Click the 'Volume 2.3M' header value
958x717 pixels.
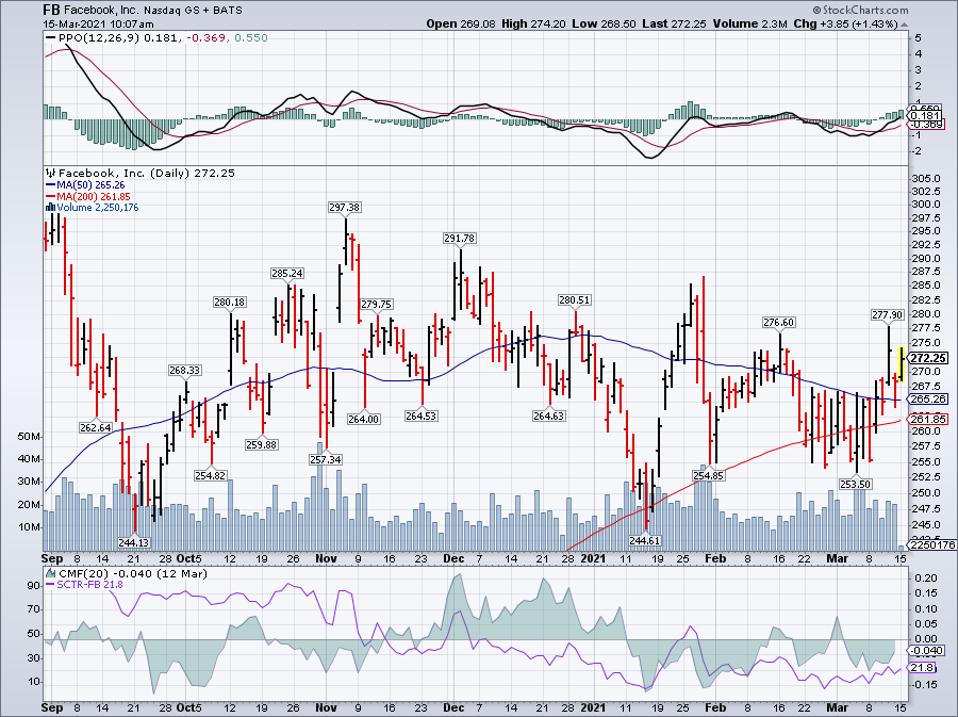(x=750, y=24)
